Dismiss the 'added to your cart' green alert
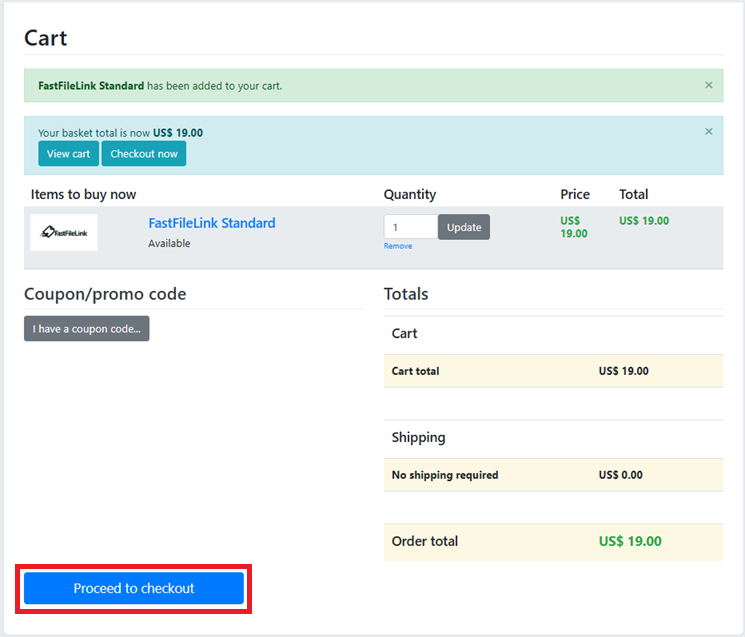745x637 pixels. coord(708,85)
